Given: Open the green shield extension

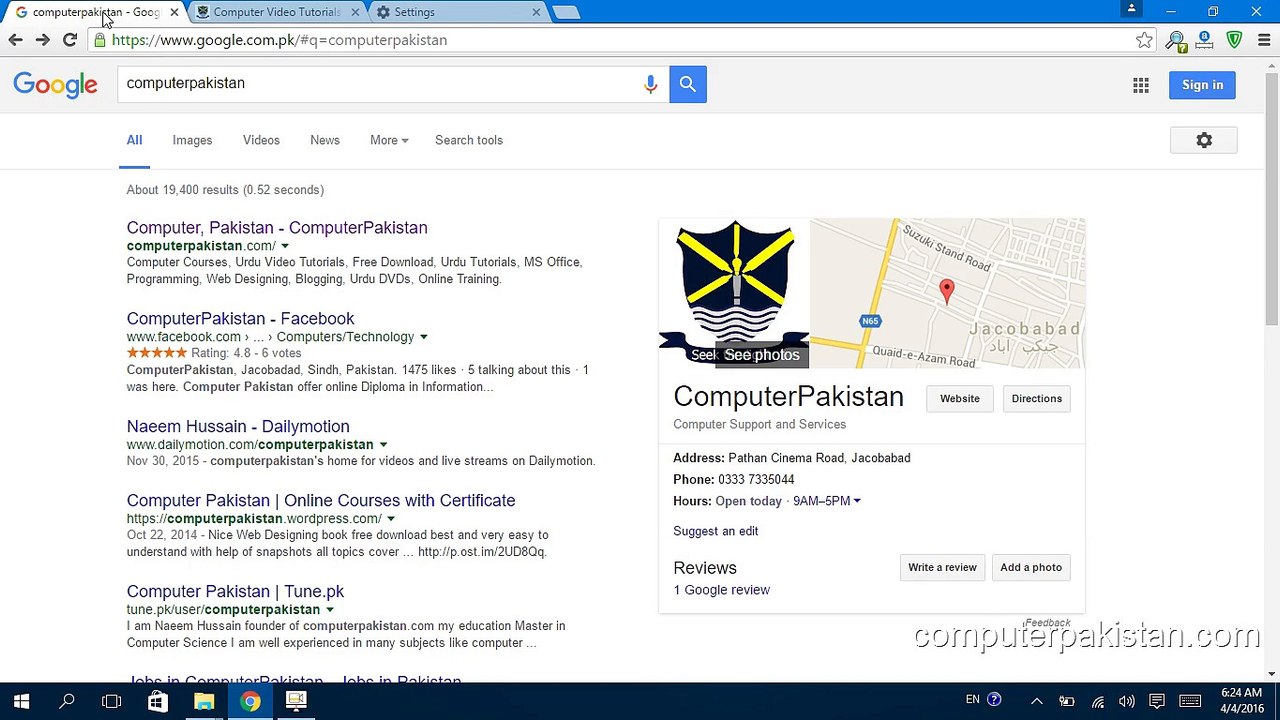Looking at the screenshot, I should click(1234, 40).
